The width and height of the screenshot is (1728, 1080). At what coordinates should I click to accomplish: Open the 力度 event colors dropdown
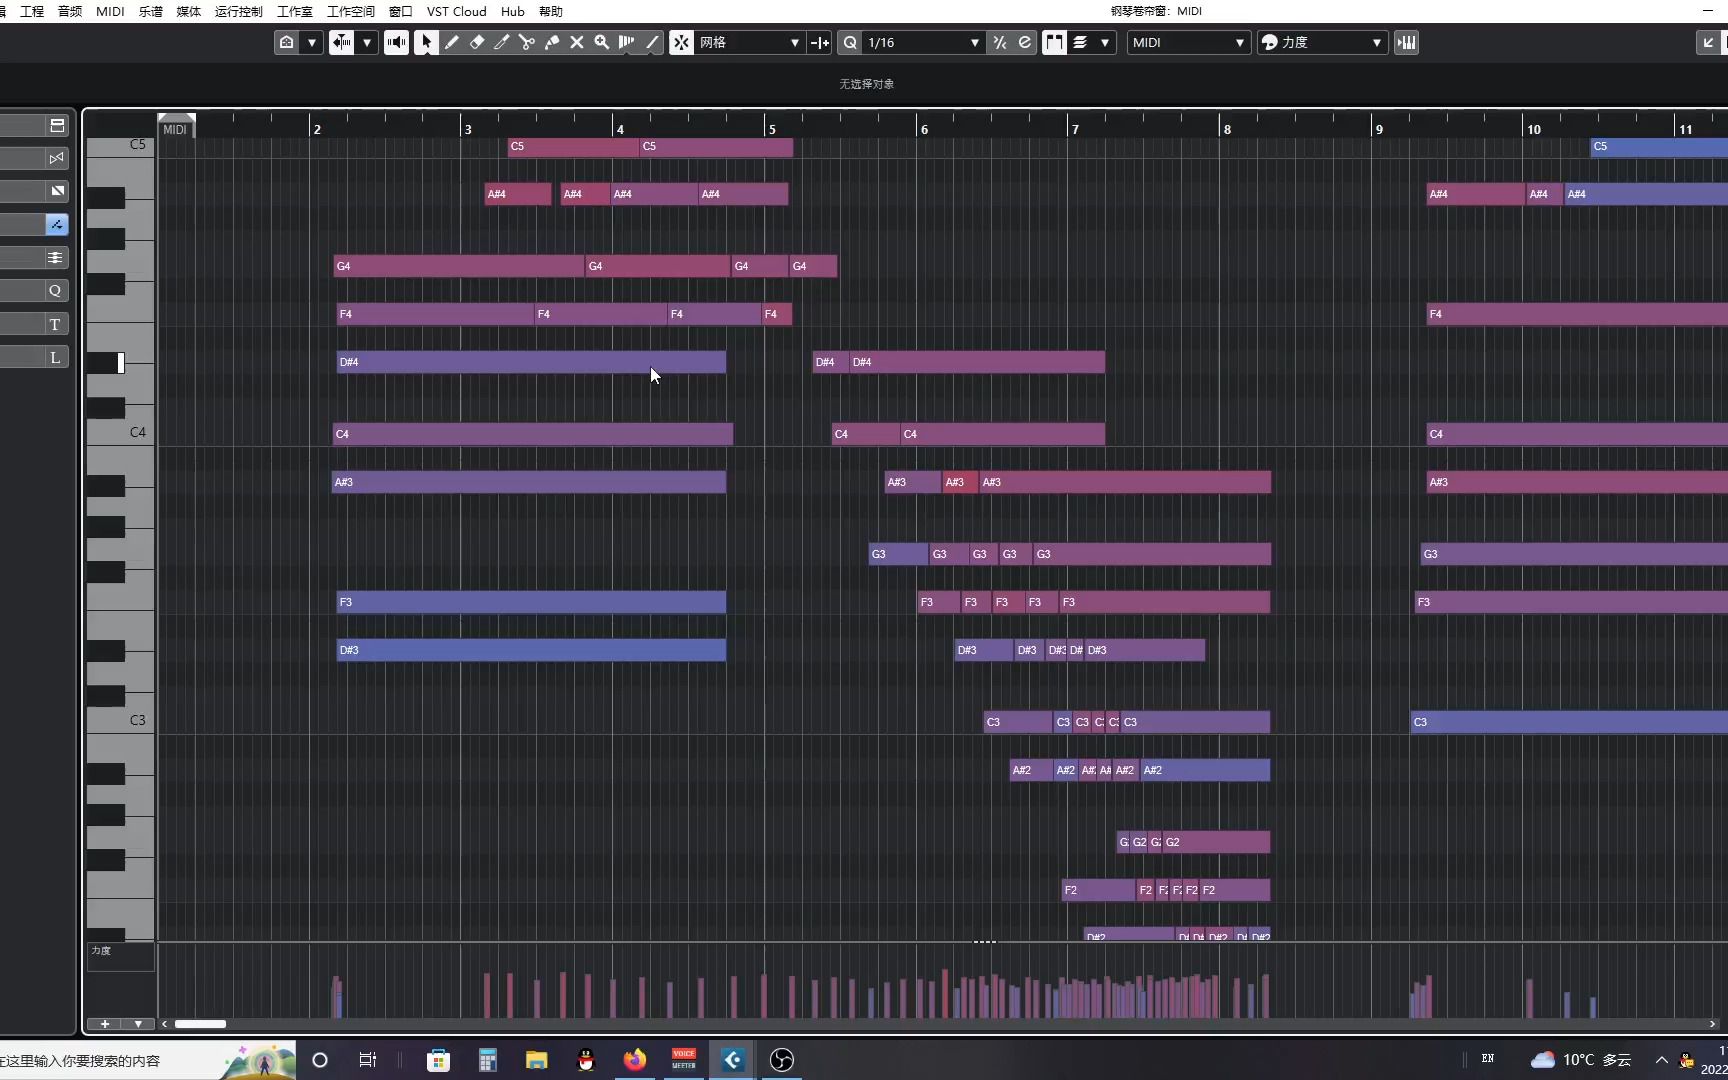1322,42
